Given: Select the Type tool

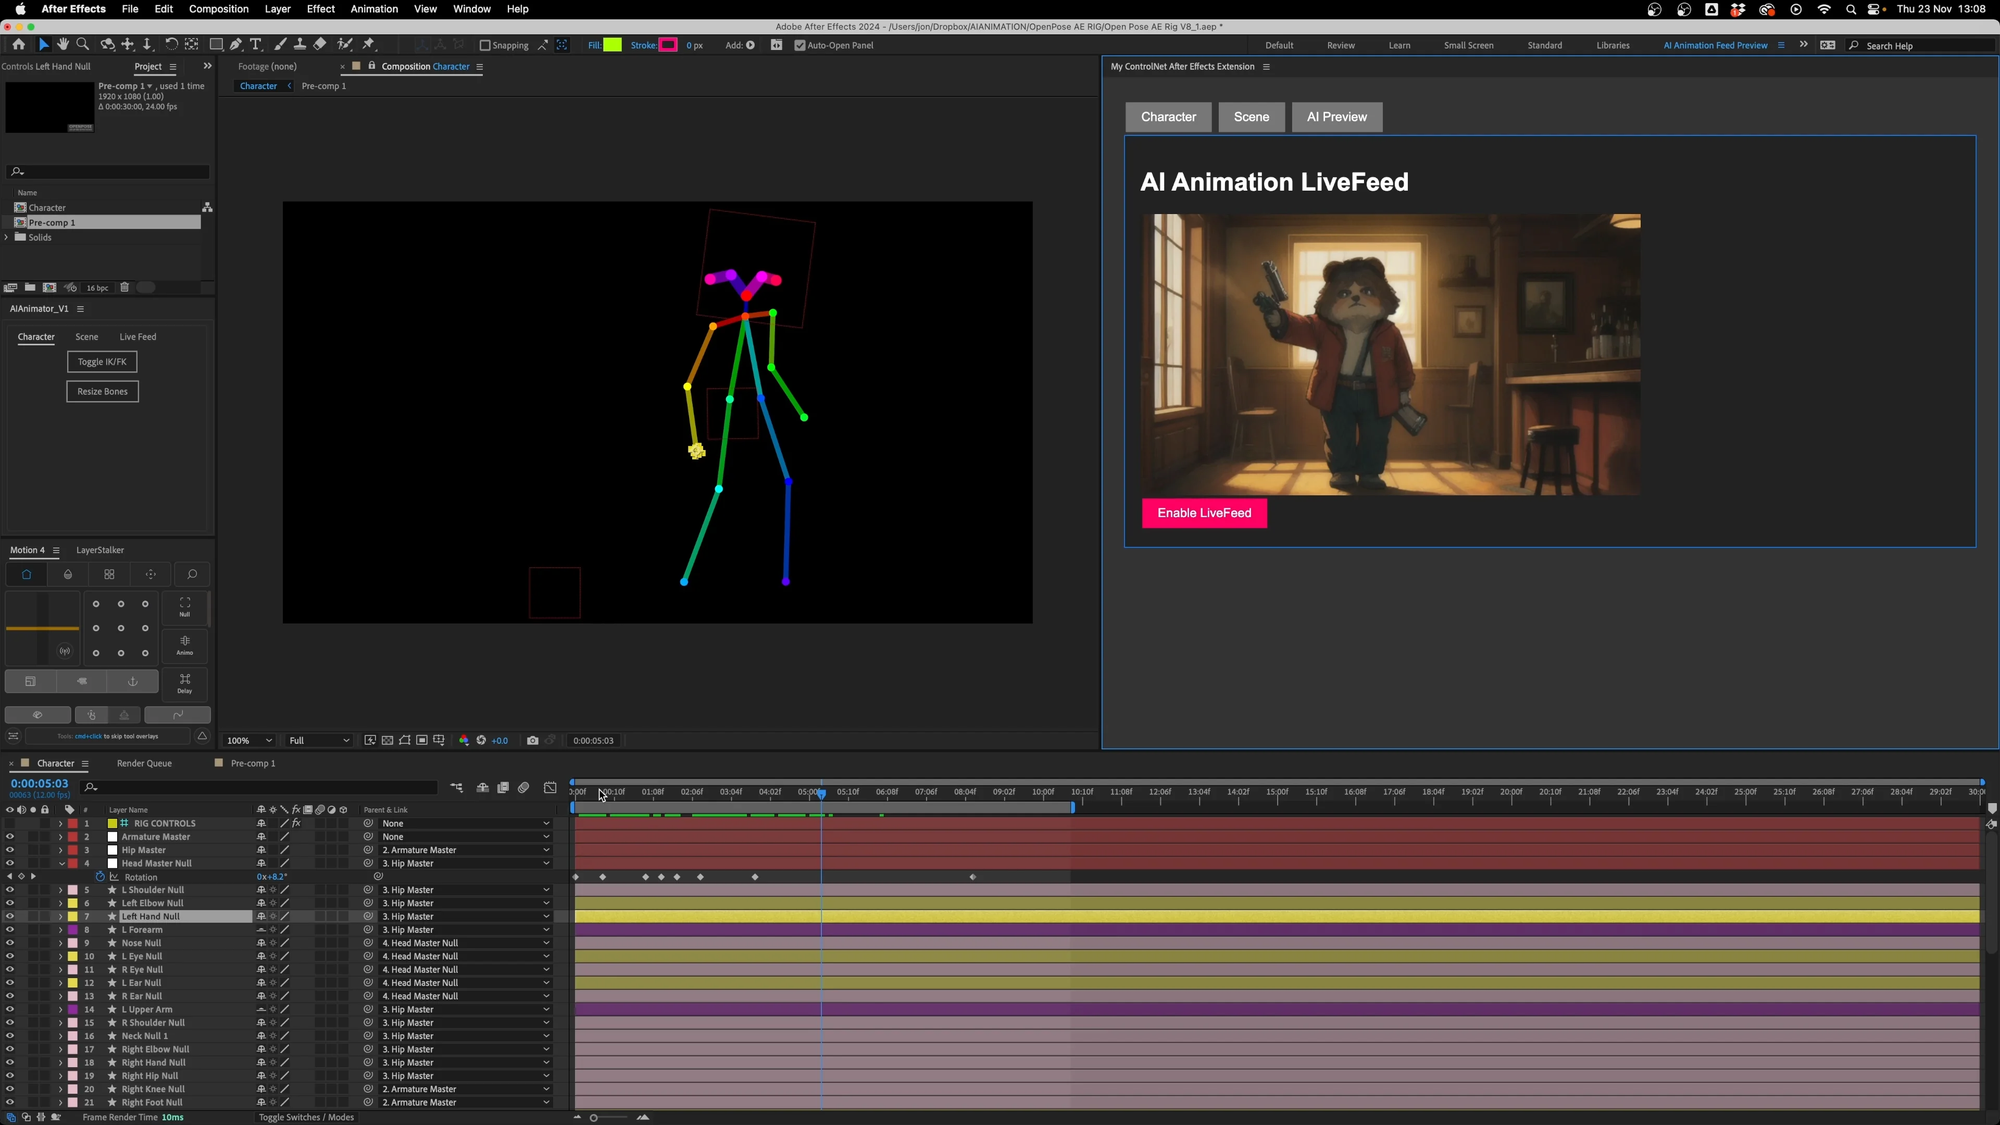Looking at the screenshot, I should [256, 45].
